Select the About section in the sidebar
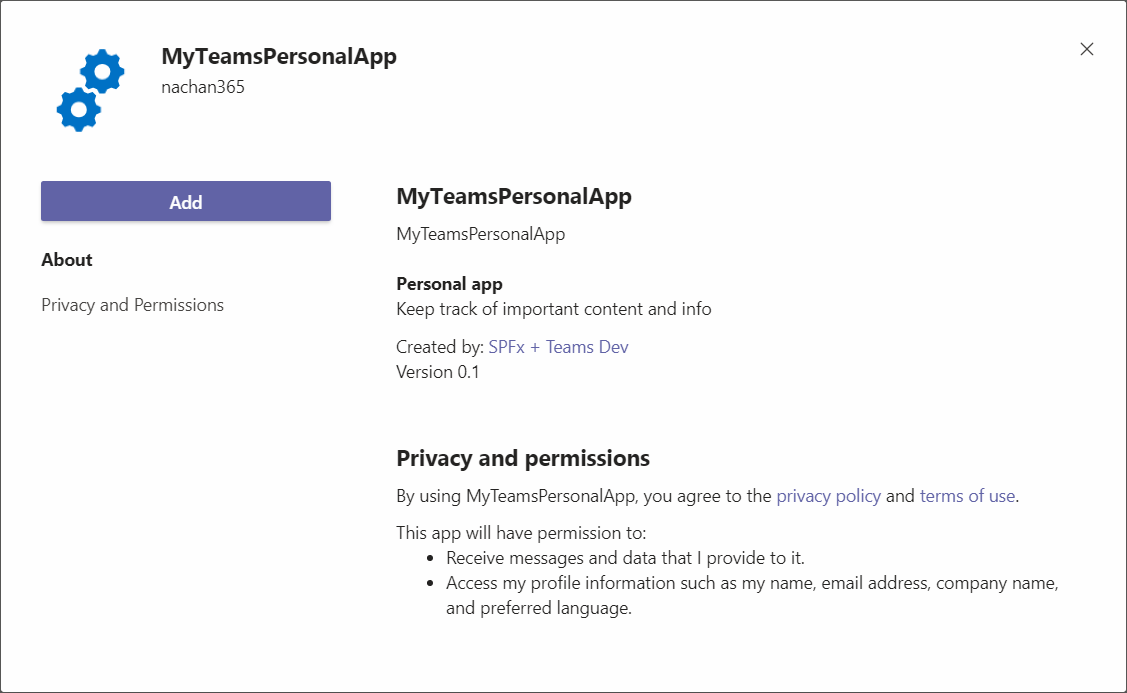1127x693 pixels. click(x=67, y=260)
